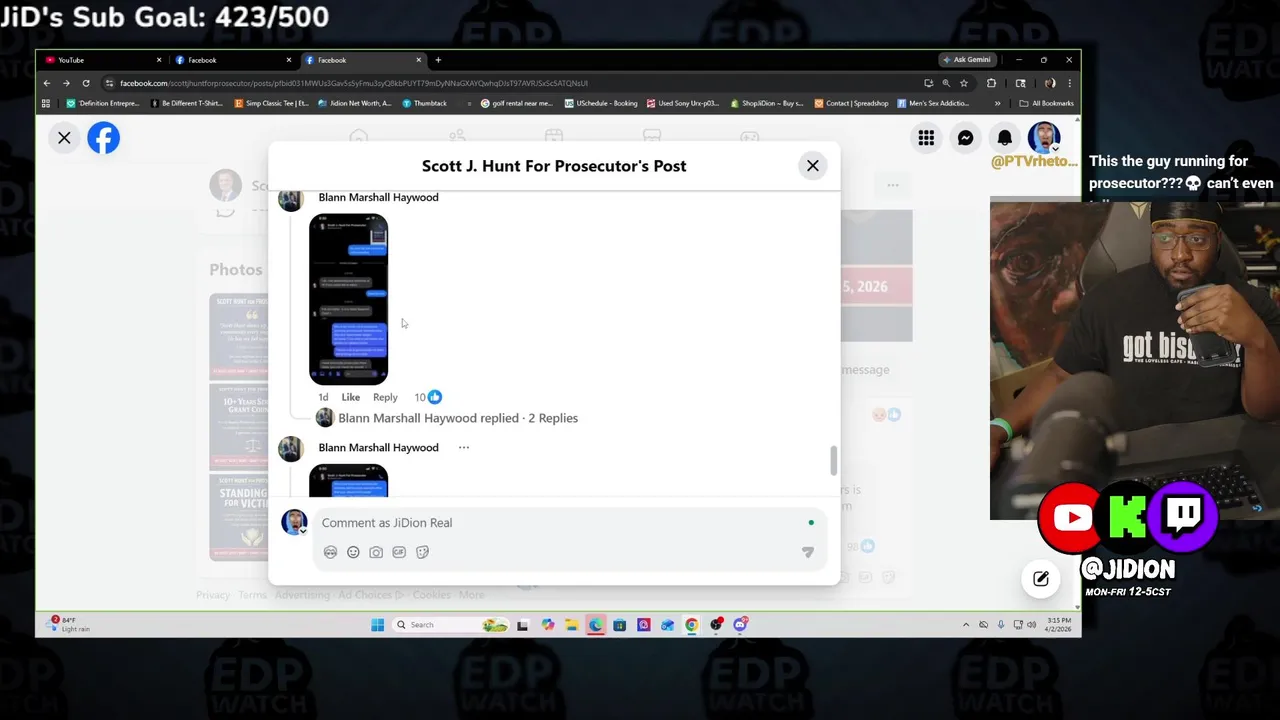Open first Blann Marshall Haywood profile name
This screenshot has height=720, width=1280.
tap(378, 197)
